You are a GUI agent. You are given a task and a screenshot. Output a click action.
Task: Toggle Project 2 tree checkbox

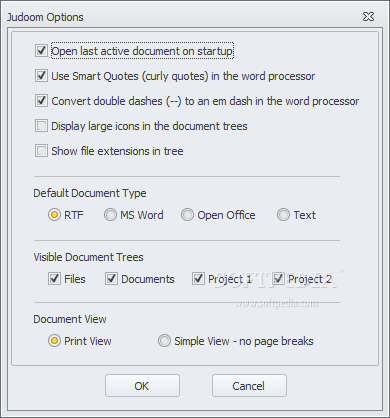278,279
